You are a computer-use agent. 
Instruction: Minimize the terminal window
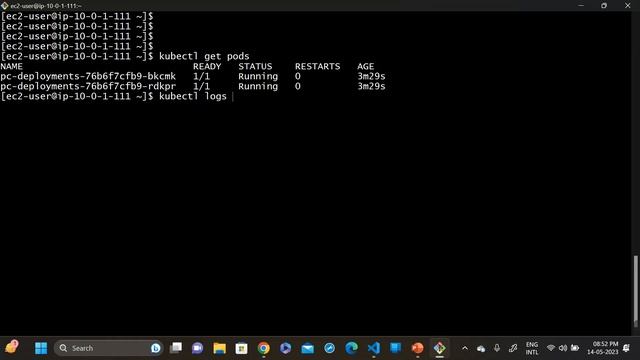581,6
